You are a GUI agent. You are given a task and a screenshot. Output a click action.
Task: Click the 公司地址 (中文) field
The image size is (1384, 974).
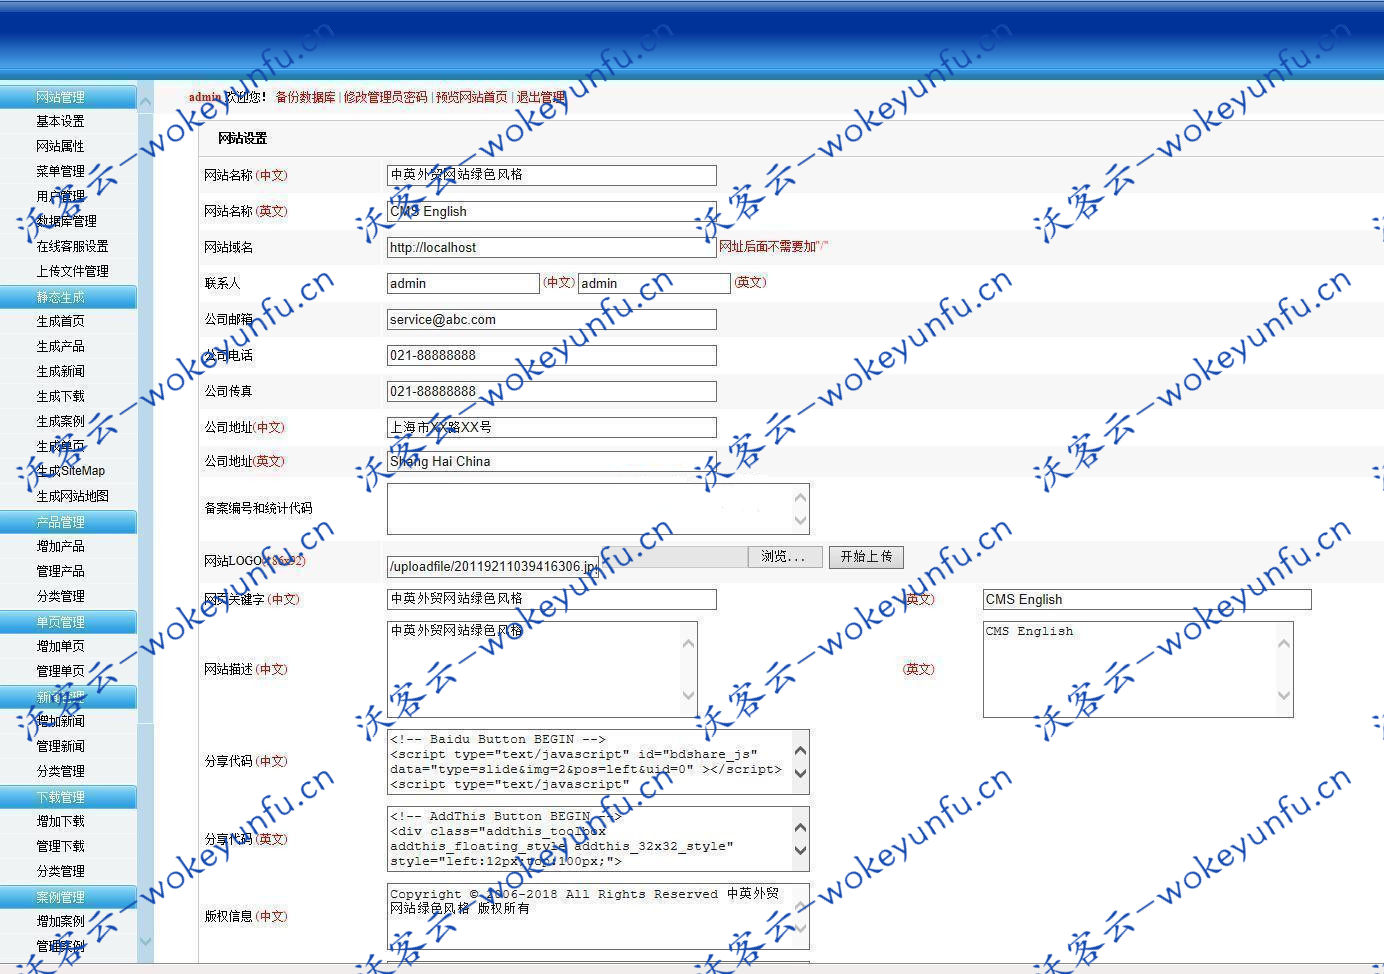coord(552,427)
